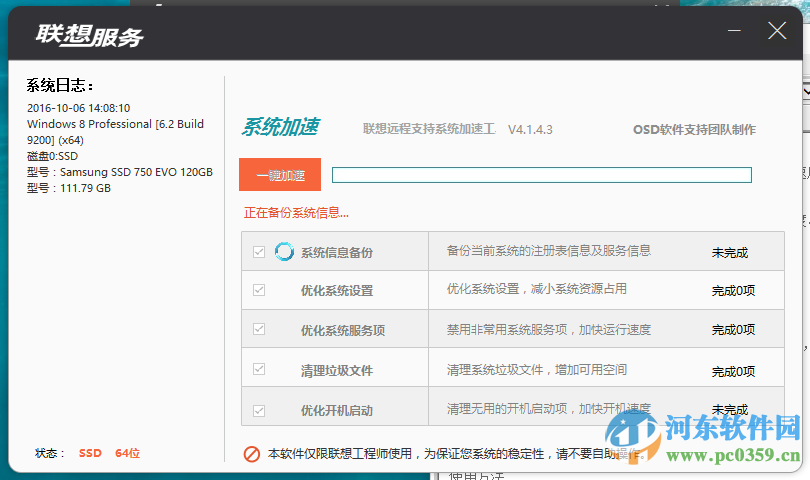Close the 联想服务 window
Viewport: 810px width, 480px height.
(x=777, y=30)
